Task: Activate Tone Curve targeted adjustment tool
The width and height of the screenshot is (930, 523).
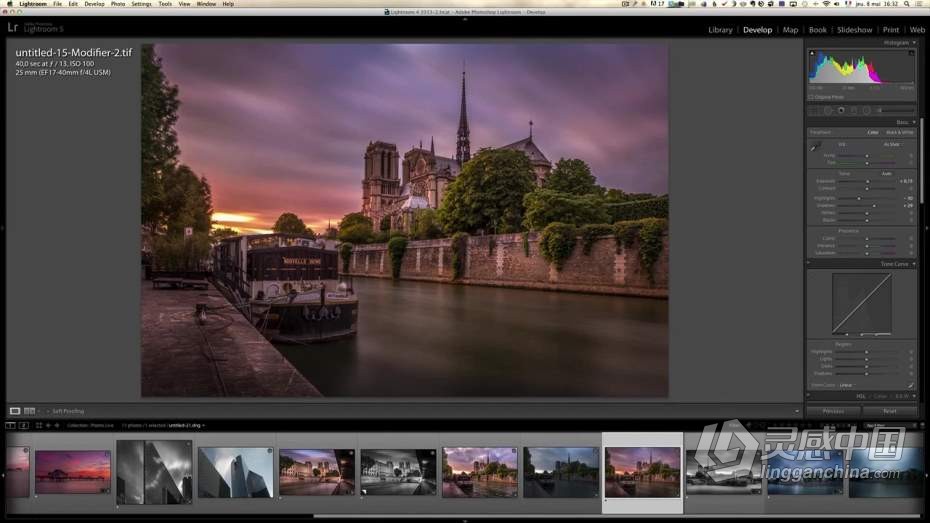Action: pyautogui.click(x=814, y=274)
